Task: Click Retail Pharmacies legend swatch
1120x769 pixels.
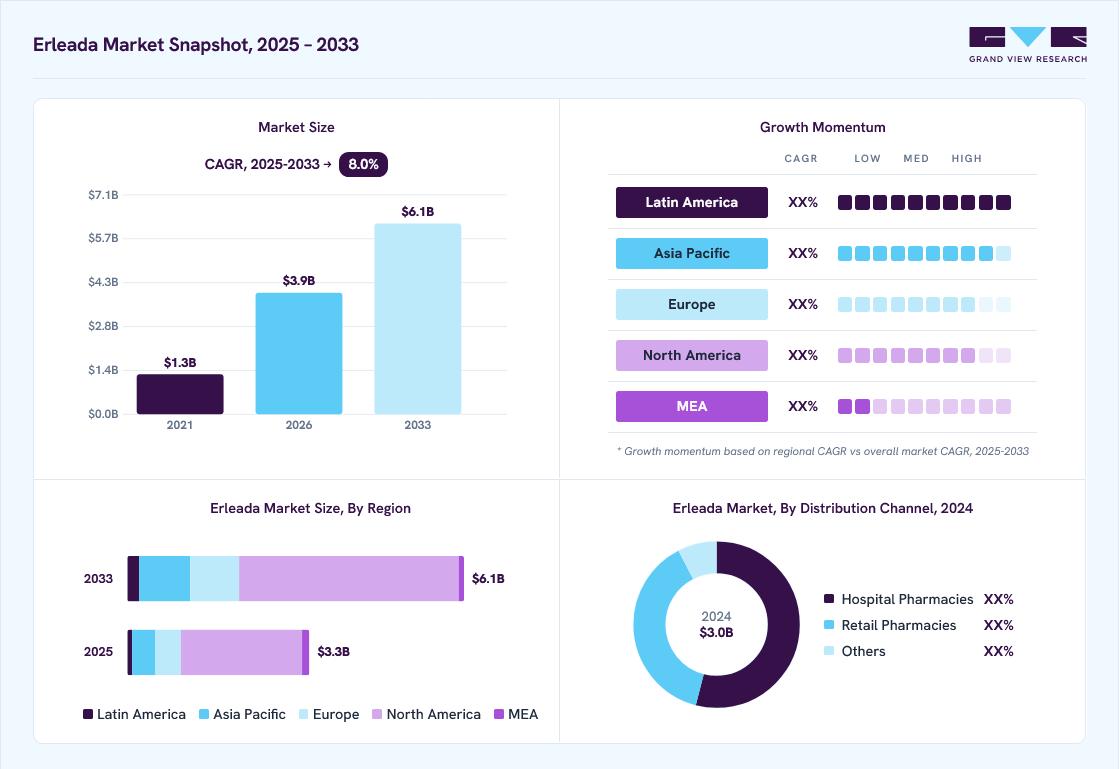Action: click(829, 625)
